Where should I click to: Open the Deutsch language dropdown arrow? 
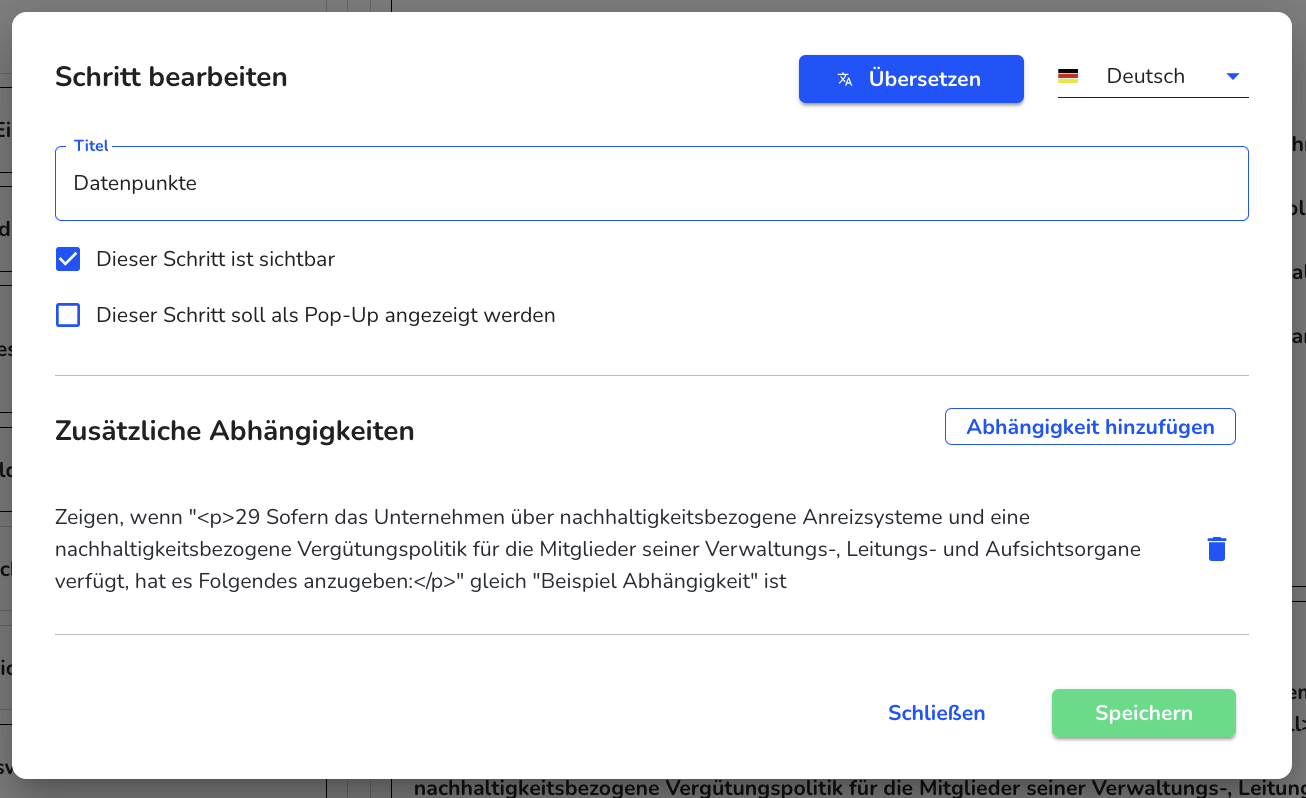pyautogui.click(x=1232, y=76)
